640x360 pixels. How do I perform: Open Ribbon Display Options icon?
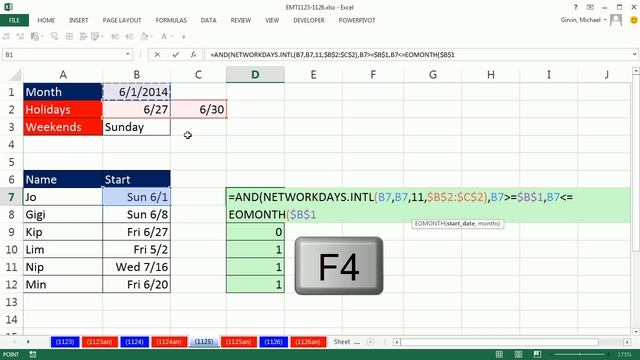pyautogui.click(x=590, y=7)
